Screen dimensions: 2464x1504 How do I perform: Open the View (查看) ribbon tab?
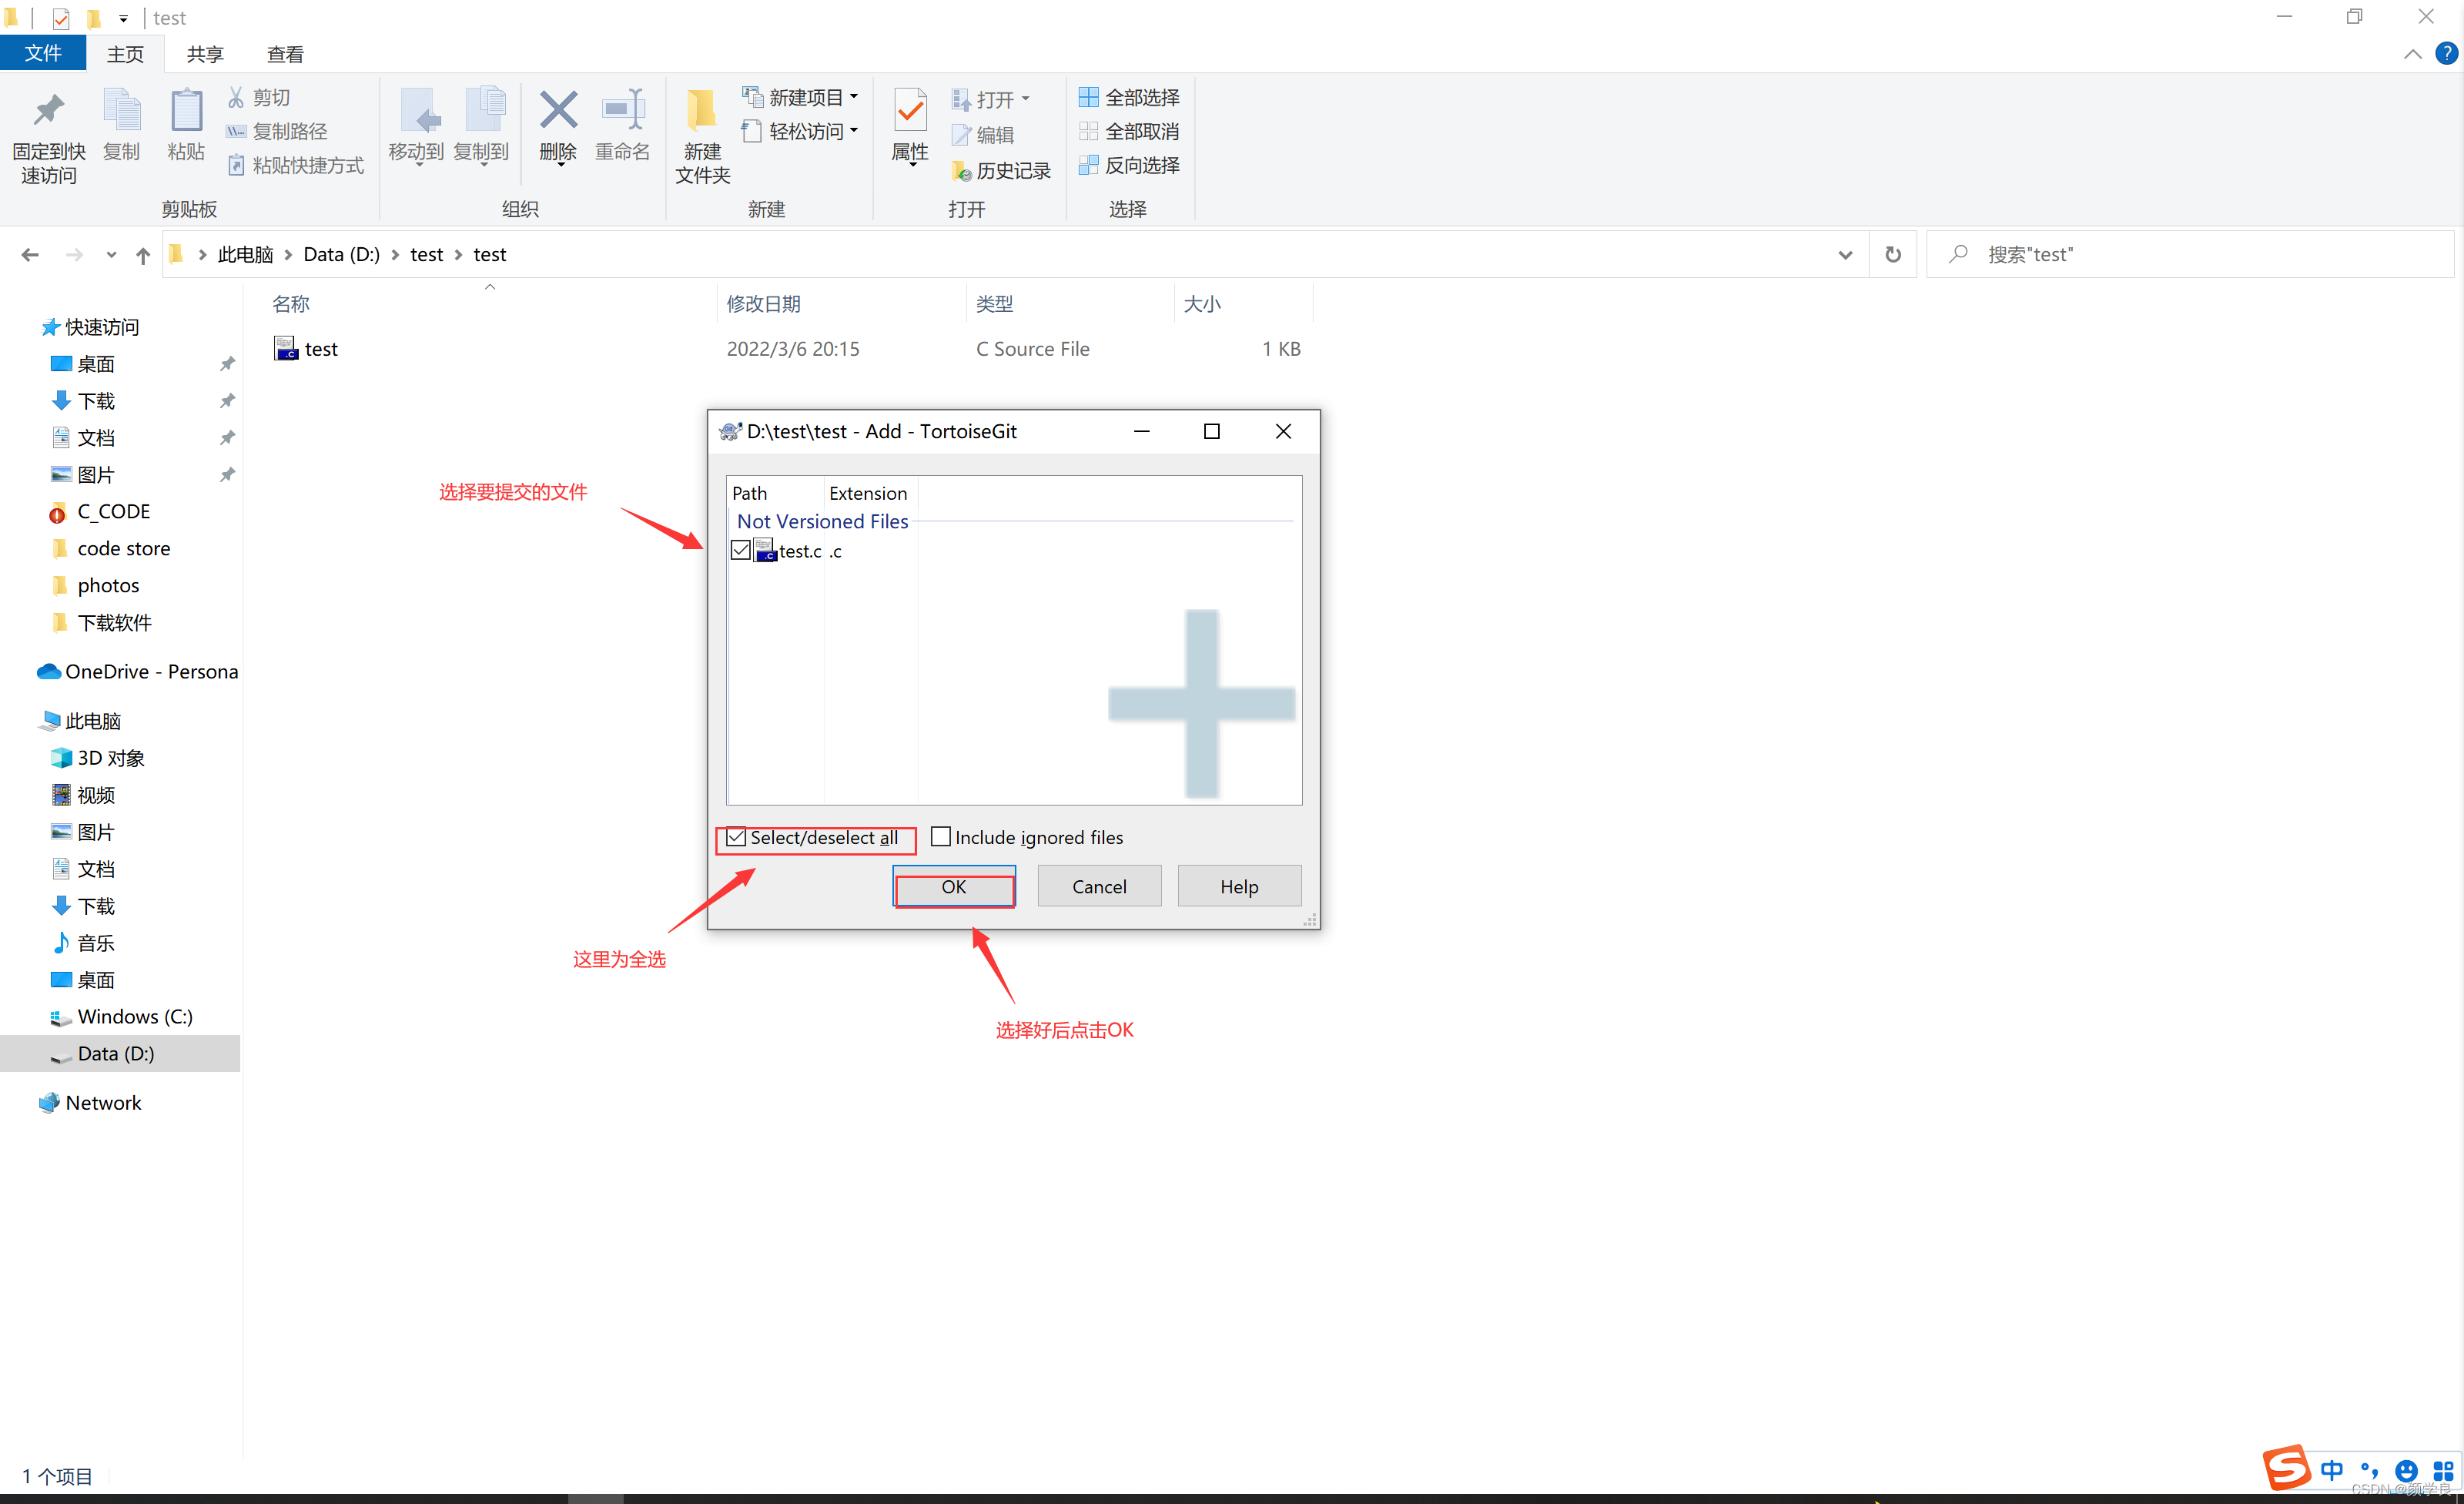[x=285, y=54]
